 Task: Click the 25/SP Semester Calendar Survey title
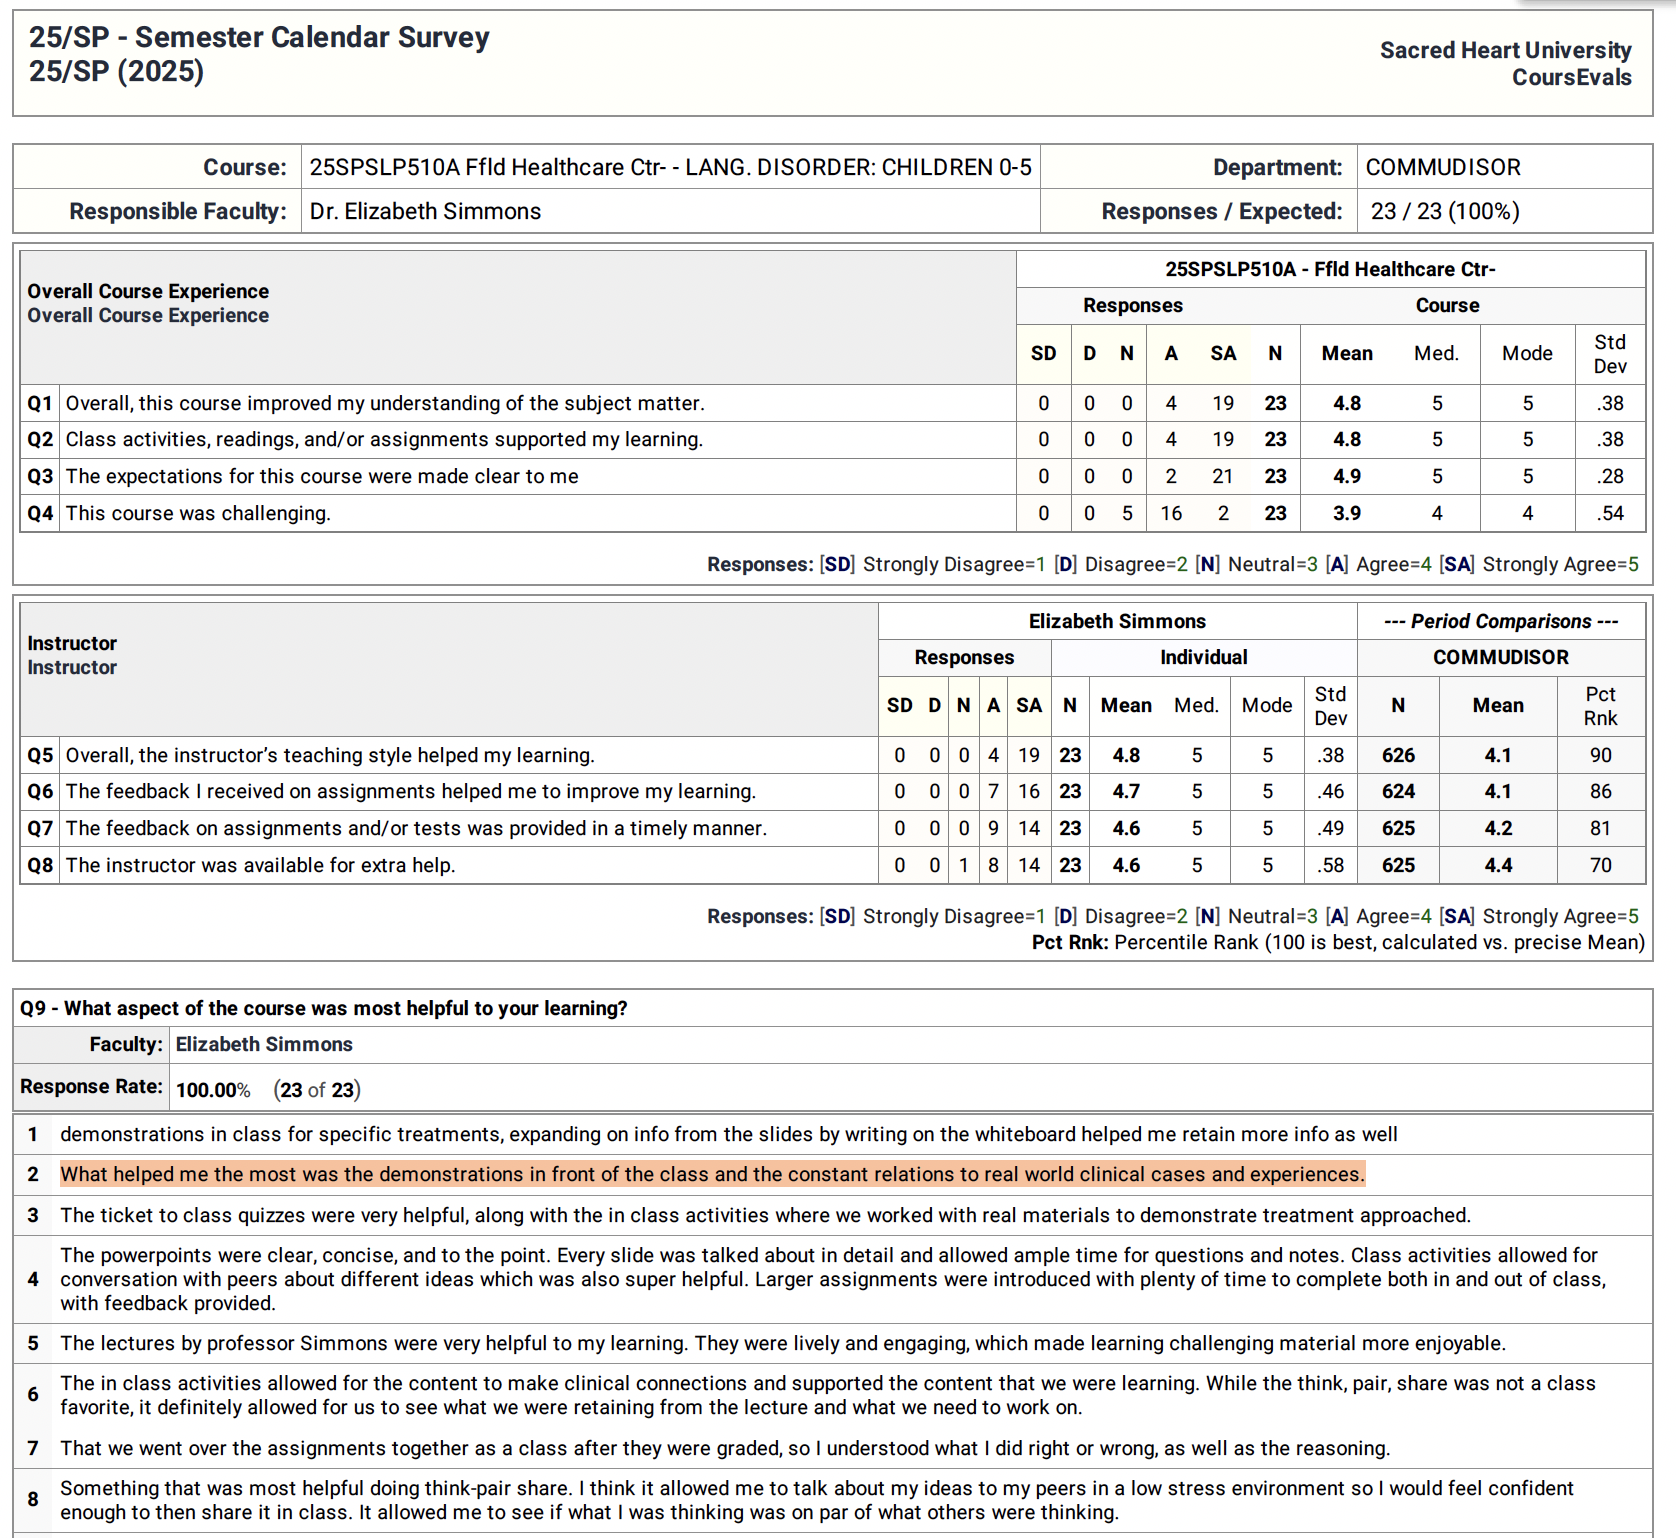pos(259,38)
